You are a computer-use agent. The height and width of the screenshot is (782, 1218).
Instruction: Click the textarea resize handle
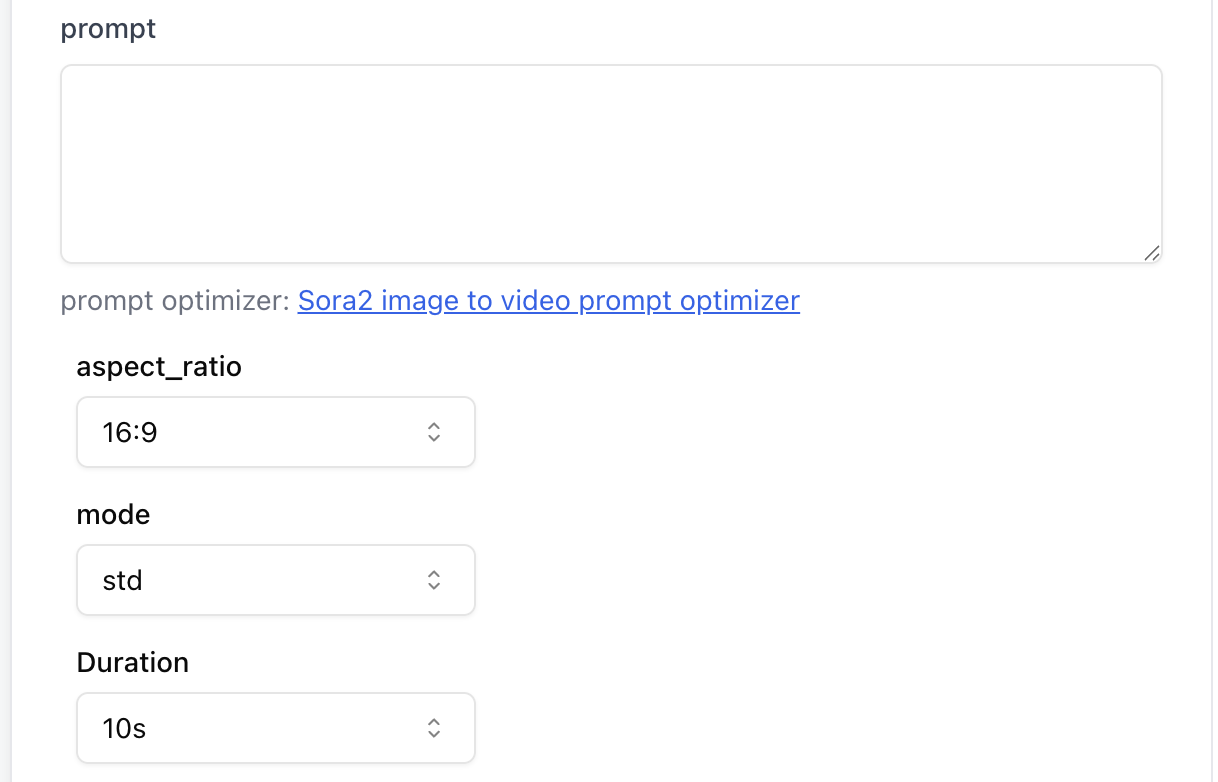tap(1152, 253)
